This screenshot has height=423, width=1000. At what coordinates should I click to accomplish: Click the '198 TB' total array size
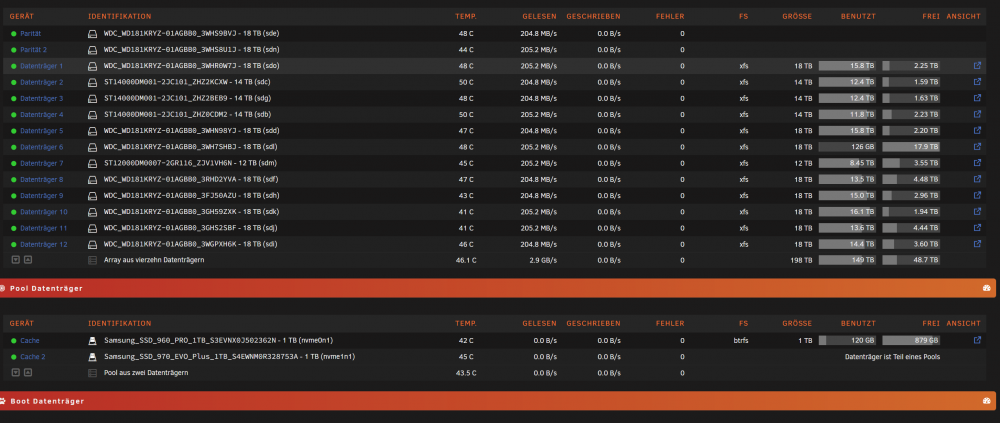(801, 260)
